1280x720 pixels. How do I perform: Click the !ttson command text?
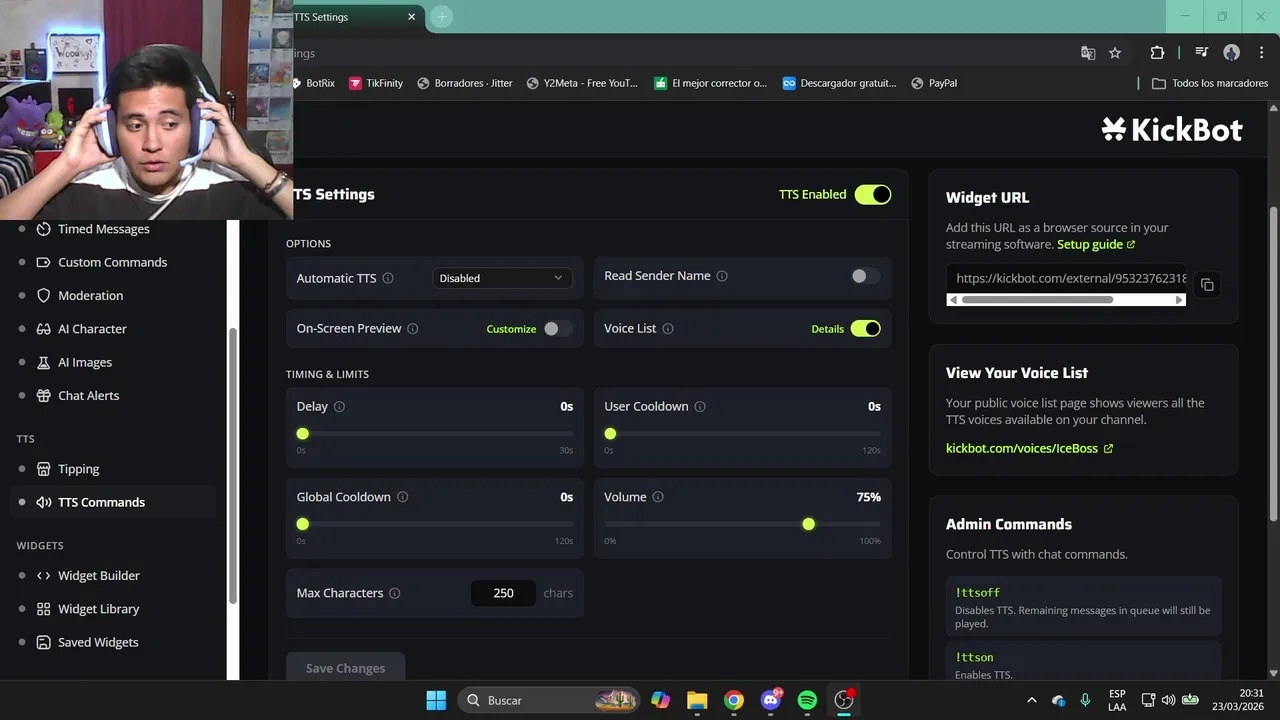point(974,657)
